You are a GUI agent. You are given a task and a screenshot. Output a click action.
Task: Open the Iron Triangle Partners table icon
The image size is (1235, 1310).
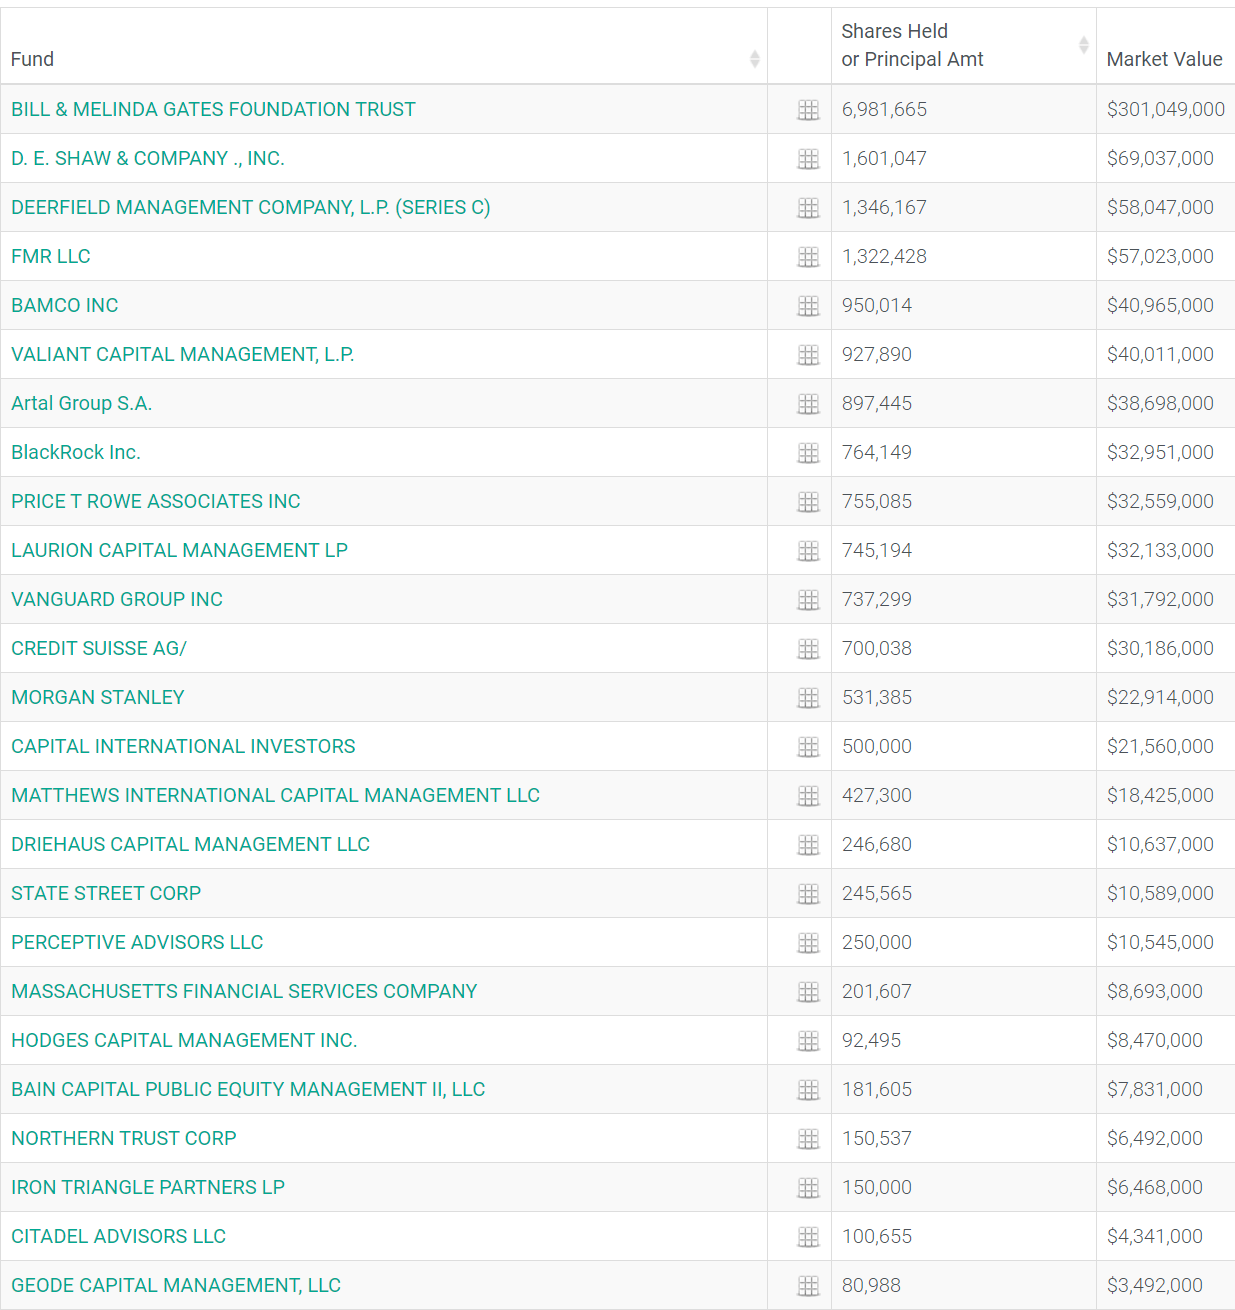point(808,1188)
